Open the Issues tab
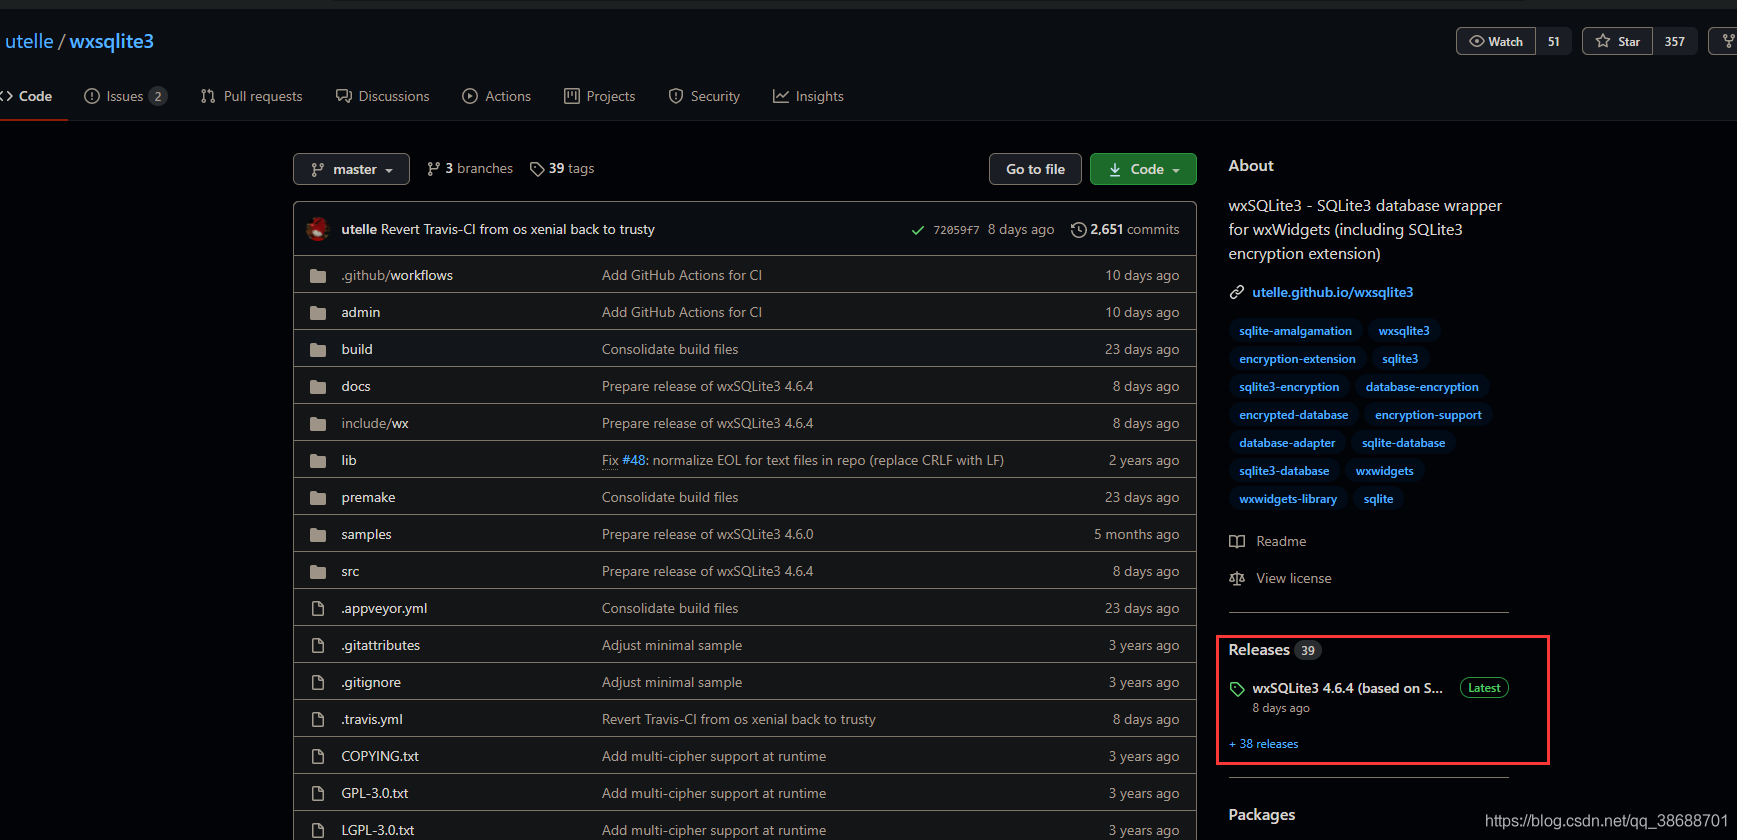The image size is (1737, 840). [x=125, y=96]
